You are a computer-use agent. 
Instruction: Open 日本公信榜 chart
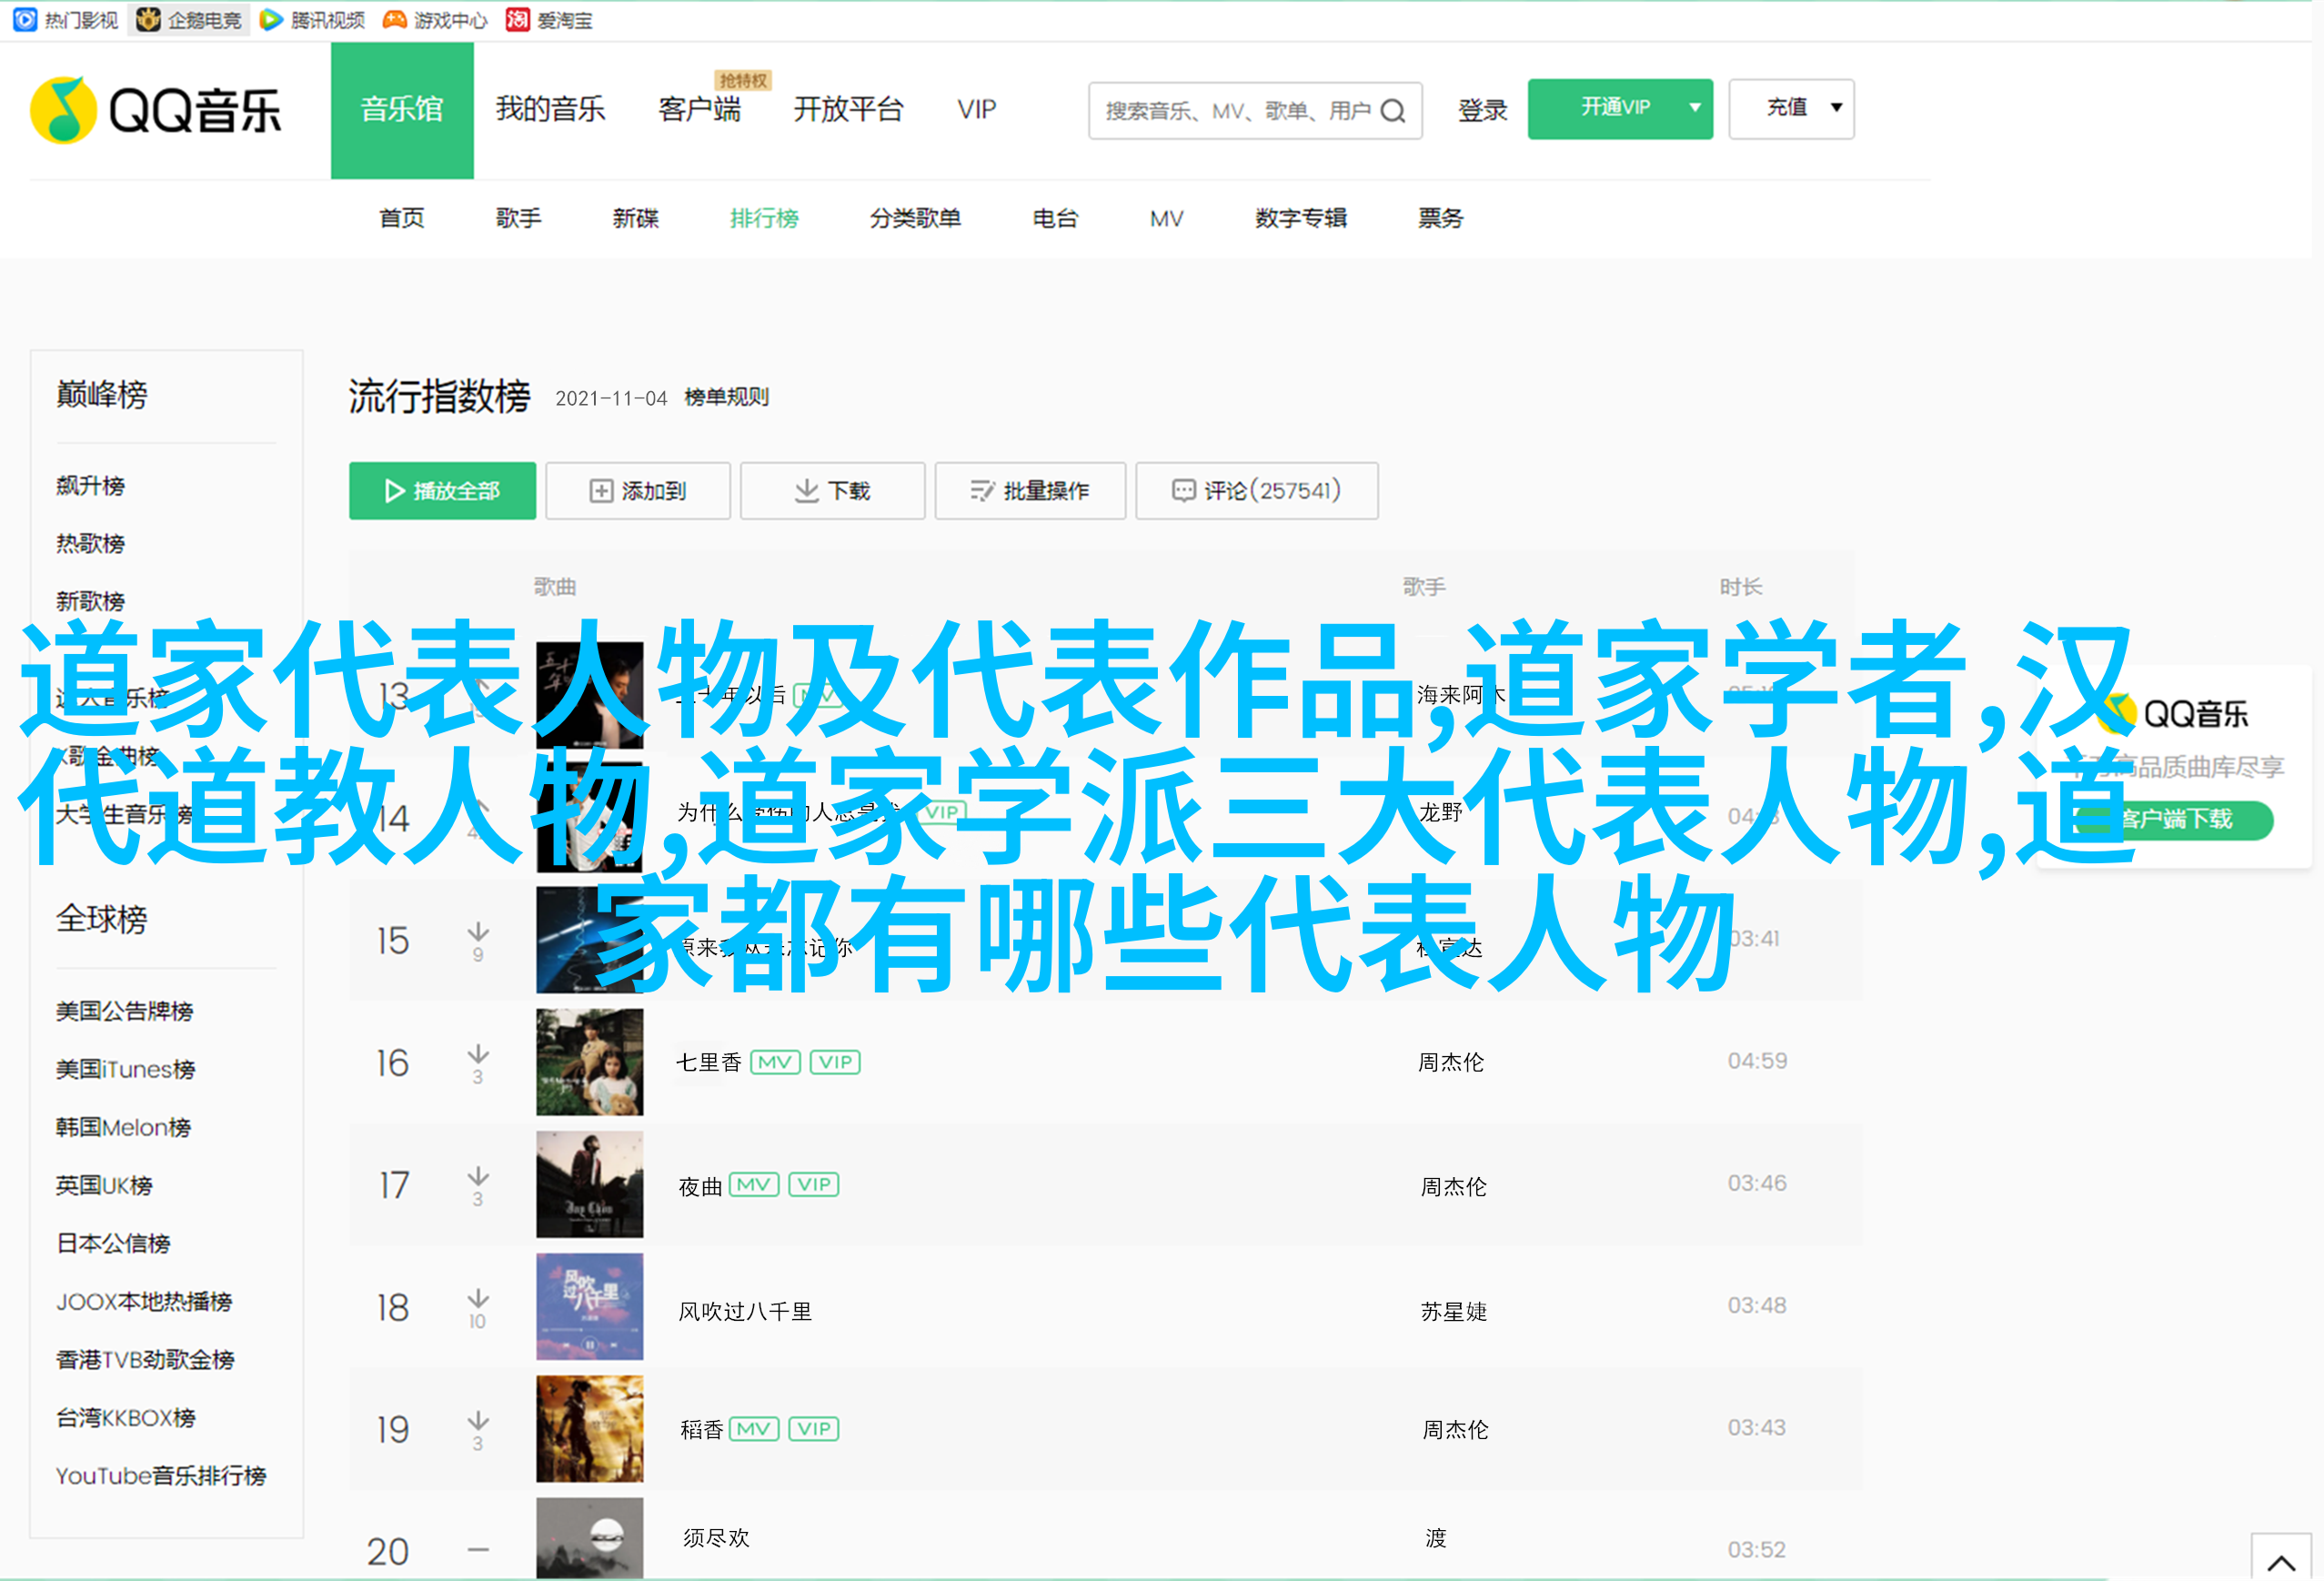pyautogui.click(x=113, y=1244)
